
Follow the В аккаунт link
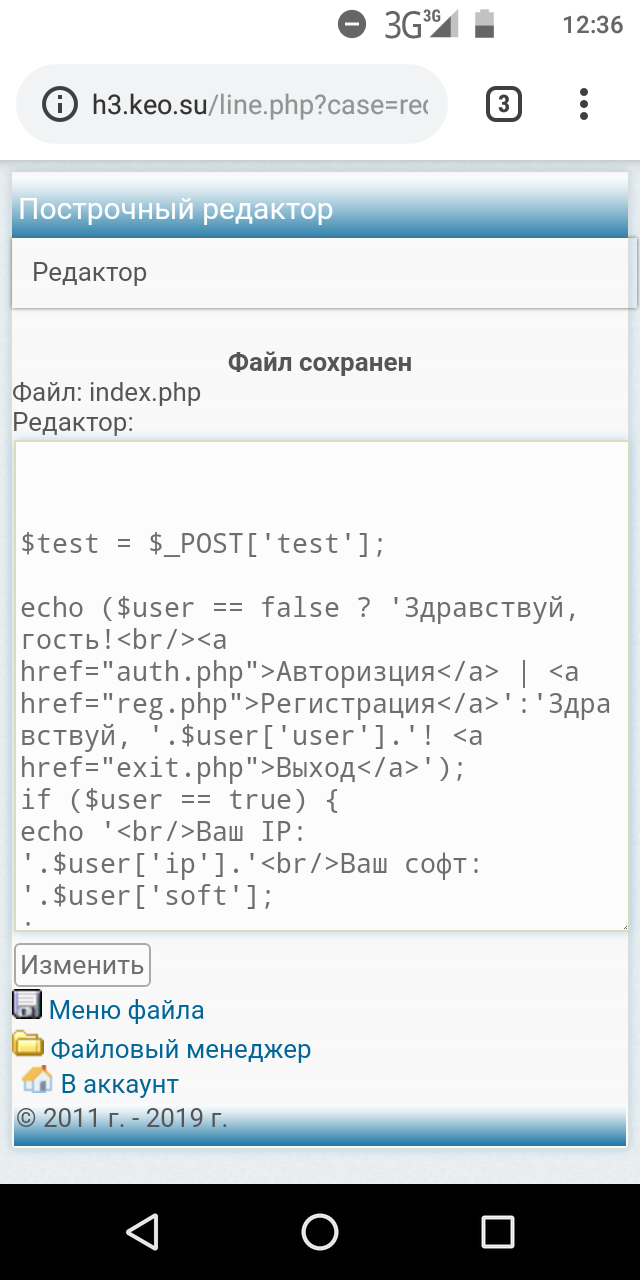(x=119, y=1084)
